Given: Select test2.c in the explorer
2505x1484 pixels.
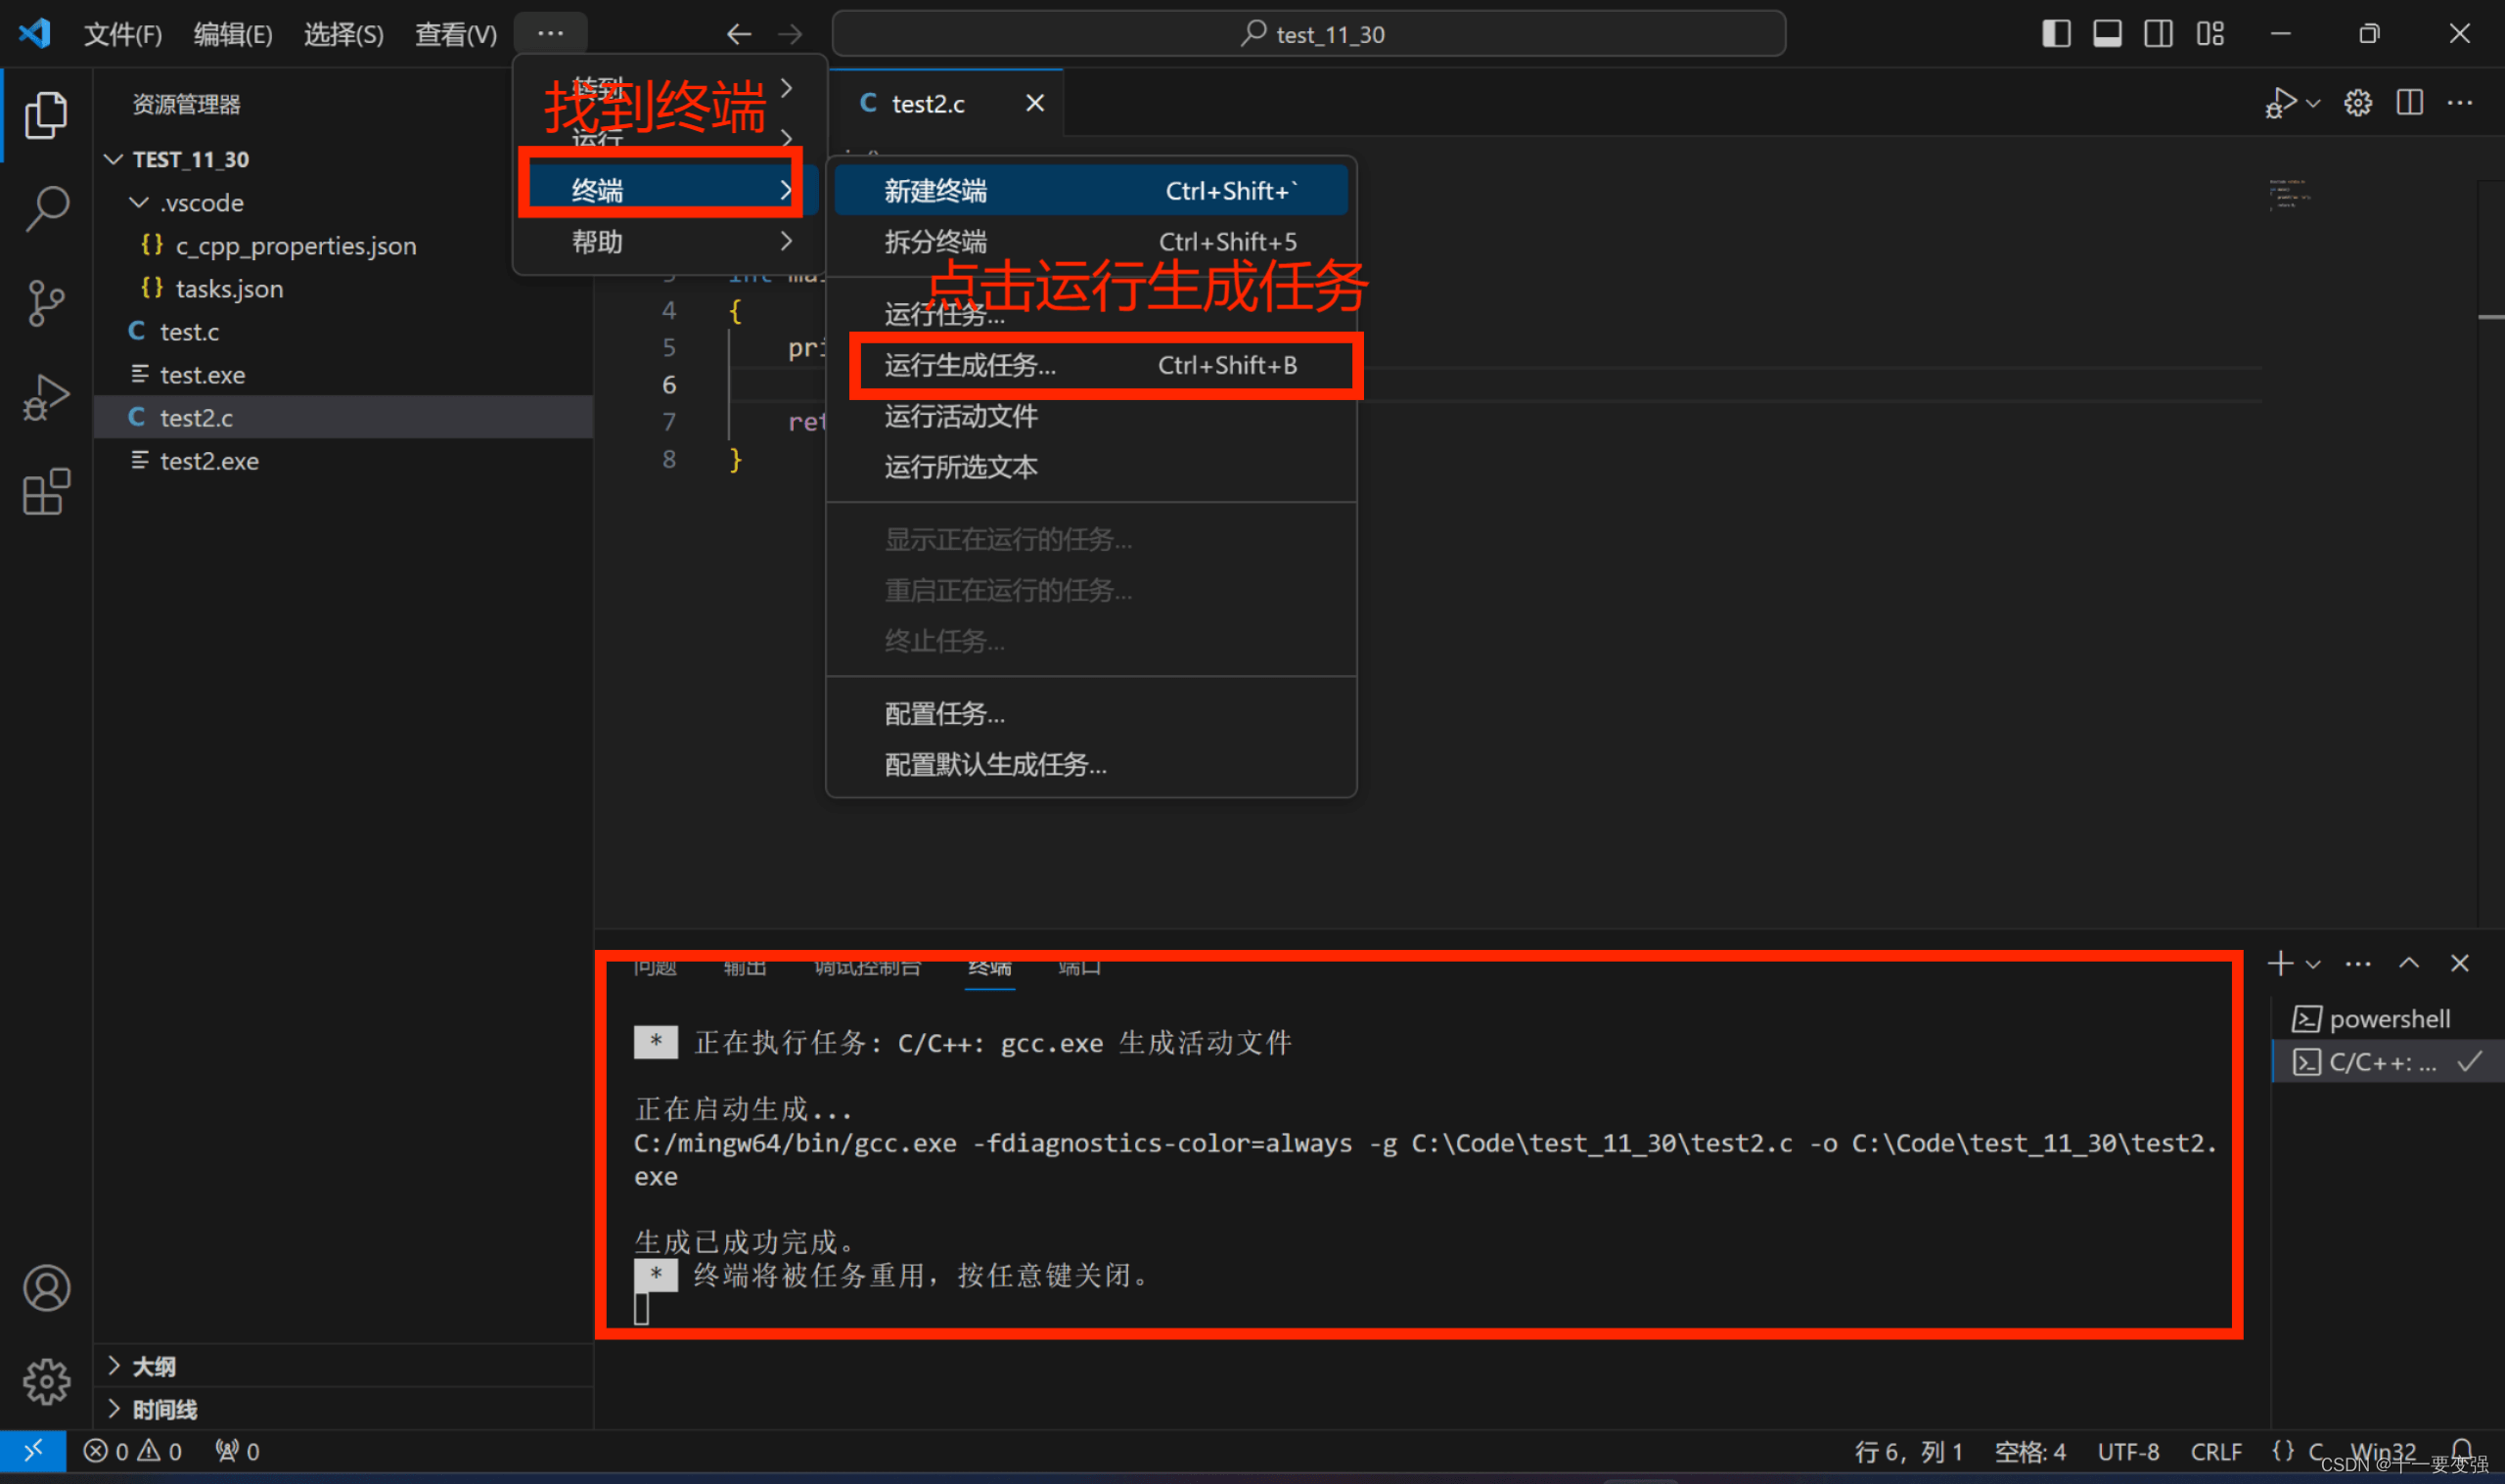Looking at the screenshot, I should (343, 418).
